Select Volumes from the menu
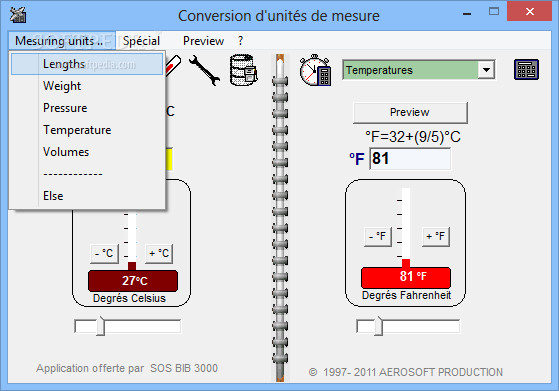Screen dimensions: 559x391 [87, 152]
